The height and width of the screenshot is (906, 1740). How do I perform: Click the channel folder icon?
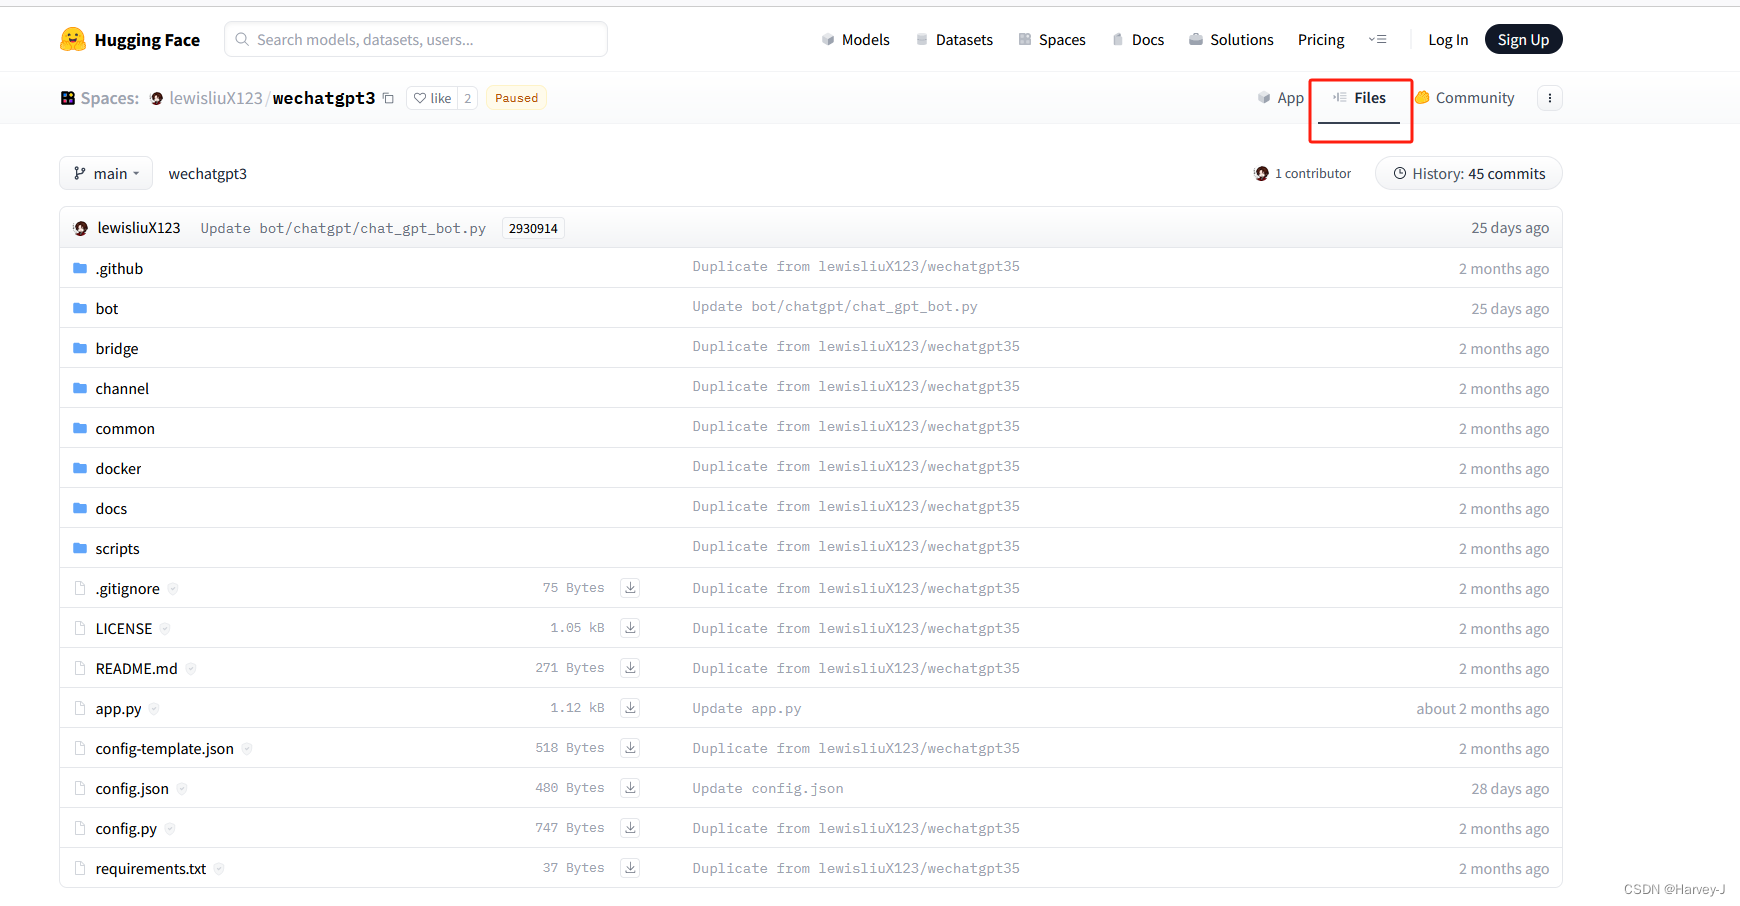coord(80,388)
